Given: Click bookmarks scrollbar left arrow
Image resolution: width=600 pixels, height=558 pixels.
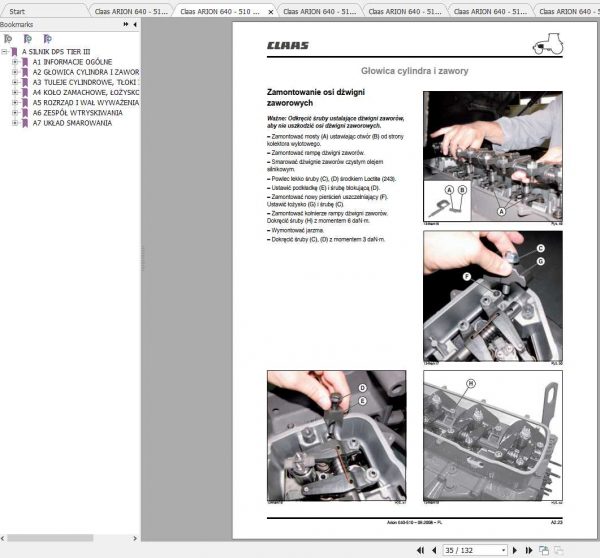Looking at the screenshot, I should [3, 538].
